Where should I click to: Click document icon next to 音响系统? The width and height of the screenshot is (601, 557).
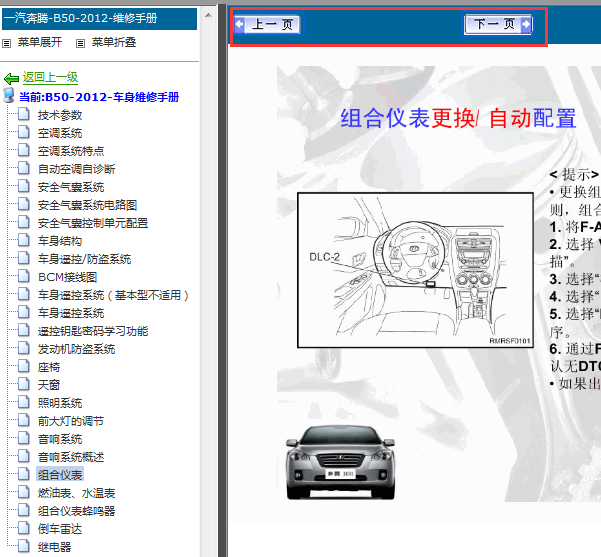click(24, 438)
